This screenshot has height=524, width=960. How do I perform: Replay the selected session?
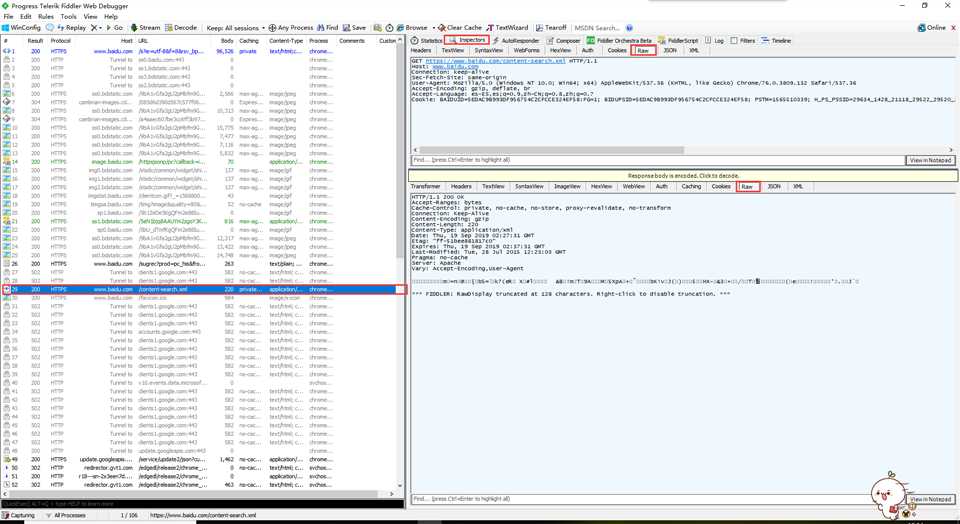(72, 28)
